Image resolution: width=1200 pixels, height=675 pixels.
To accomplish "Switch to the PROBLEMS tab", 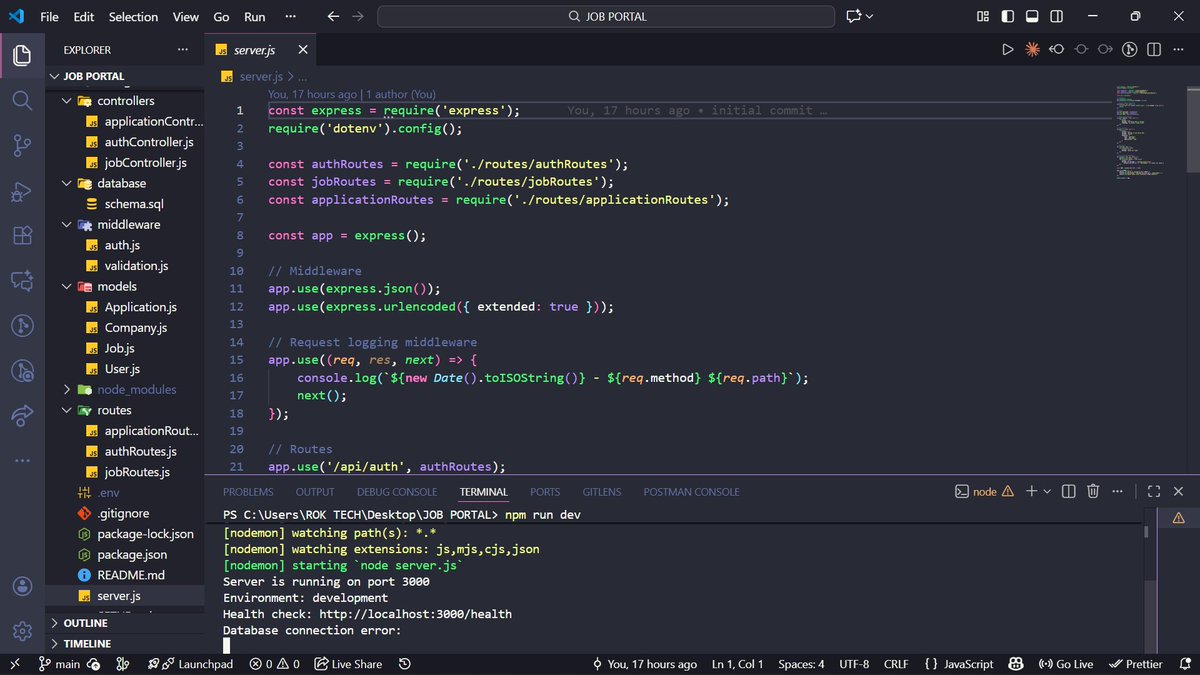I will coord(248,492).
